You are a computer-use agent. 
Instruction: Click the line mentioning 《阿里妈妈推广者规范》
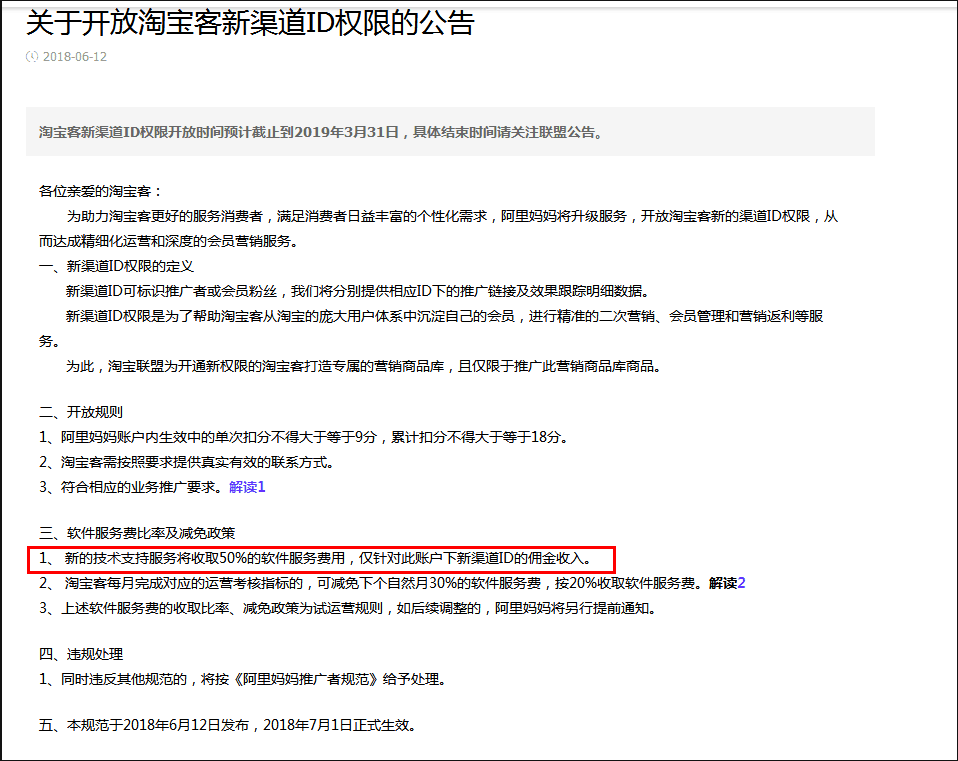coord(242,679)
